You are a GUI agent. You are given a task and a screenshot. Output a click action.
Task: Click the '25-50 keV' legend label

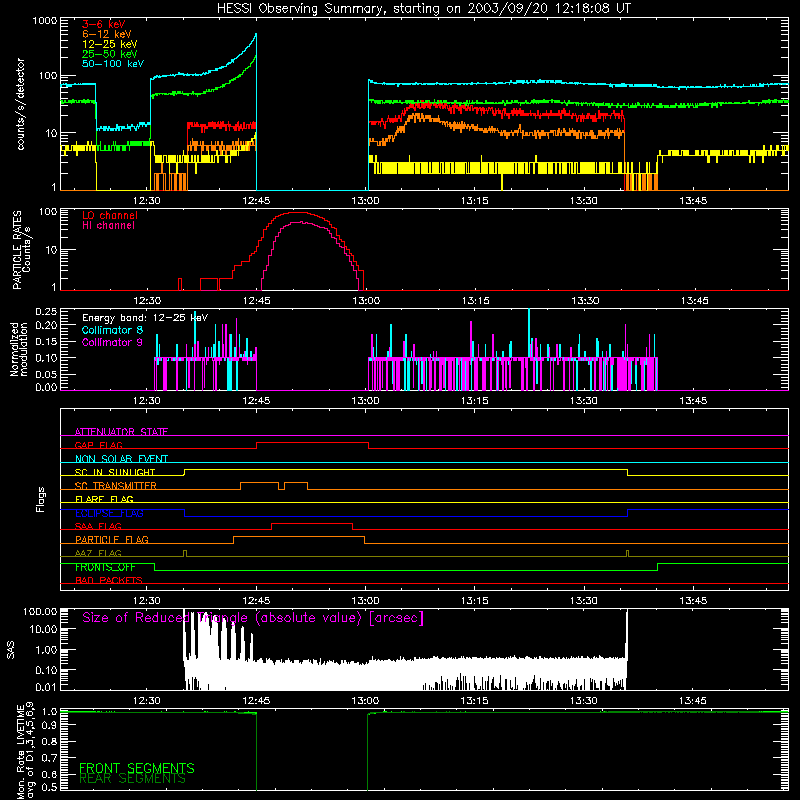(x=110, y=54)
